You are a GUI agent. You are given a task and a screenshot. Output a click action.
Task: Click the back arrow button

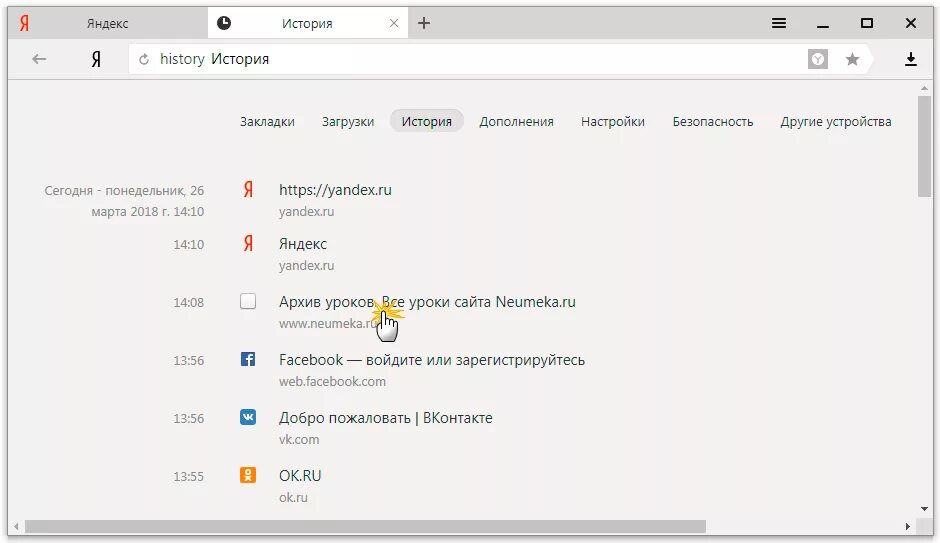(x=39, y=59)
